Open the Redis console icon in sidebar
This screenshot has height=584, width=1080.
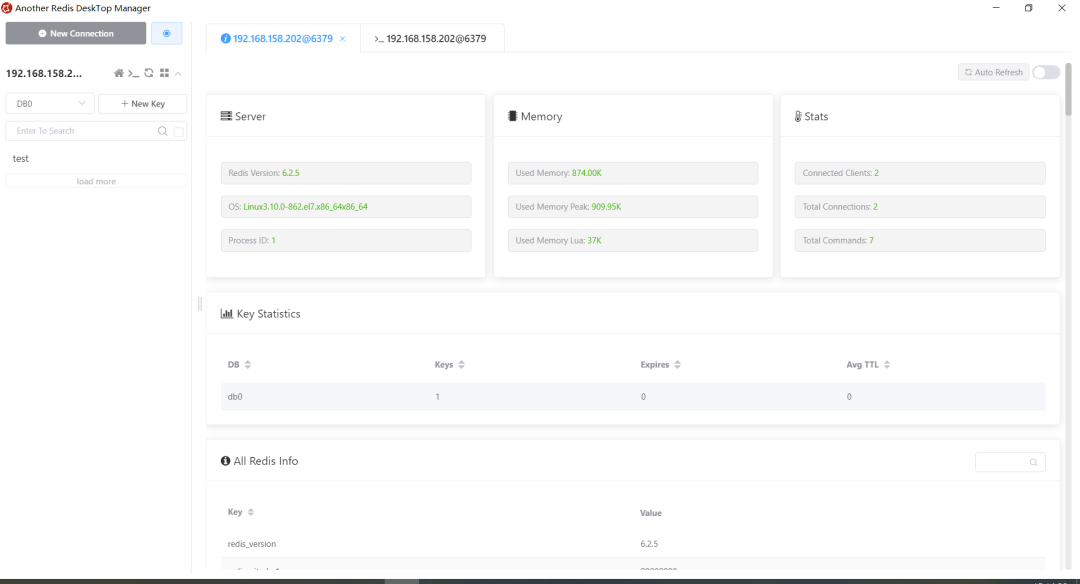tap(134, 73)
